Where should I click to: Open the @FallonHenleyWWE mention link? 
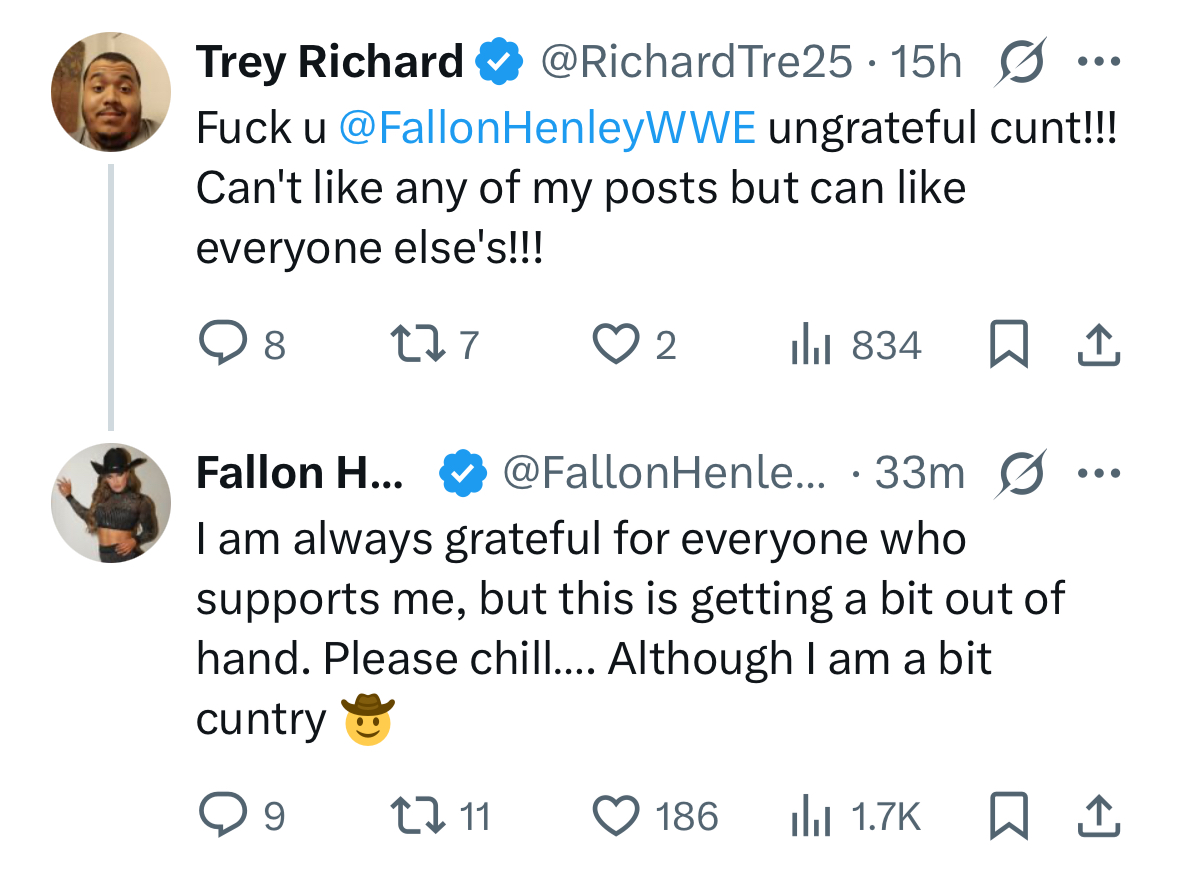point(547,128)
